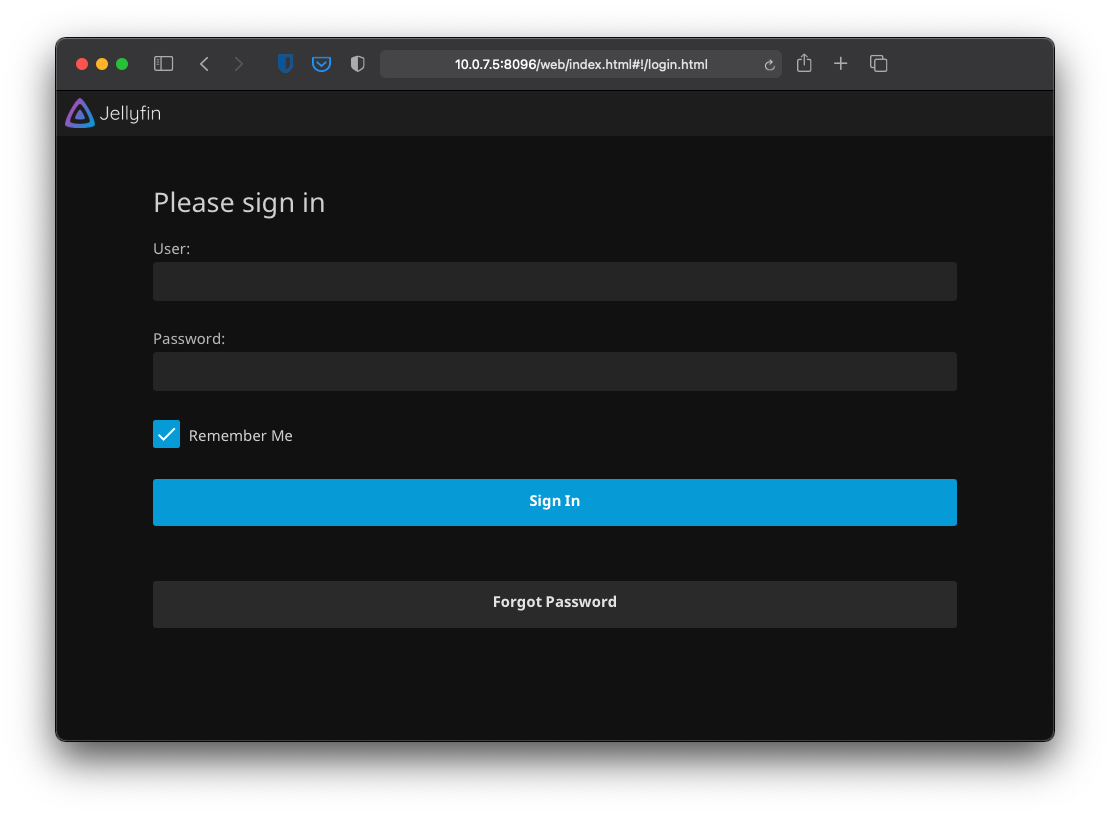Open the Forgot Password option
This screenshot has width=1110, height=815.
(554, 603)
